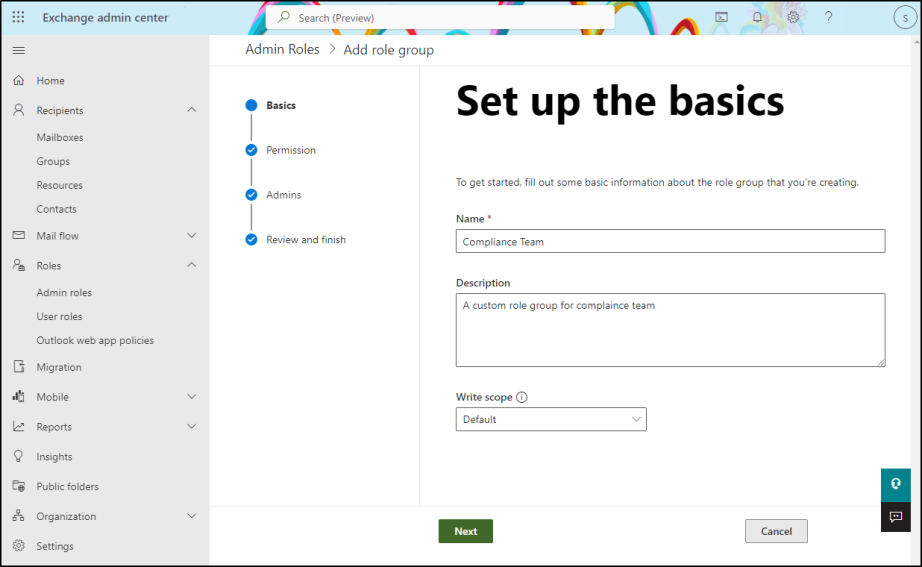Collapse the Recipients section chevron
922x567 pixels.
pyautogui.click(x=192, y=110)
